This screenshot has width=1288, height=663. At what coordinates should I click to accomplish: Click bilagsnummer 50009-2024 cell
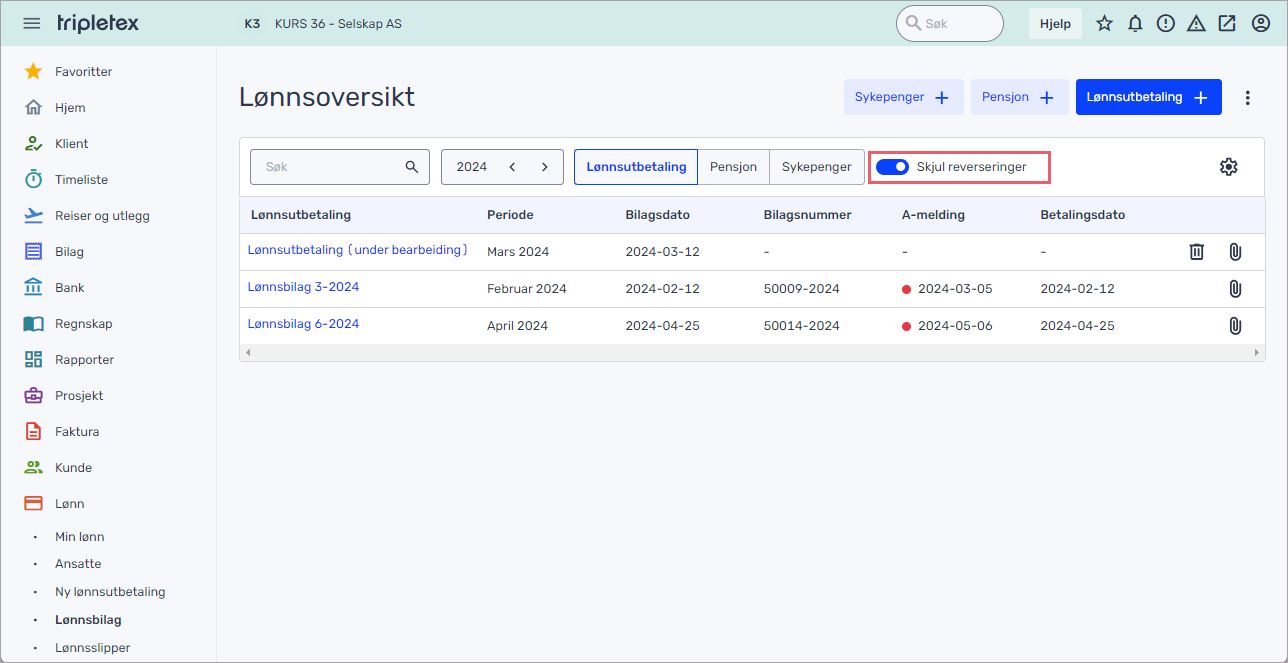tap(801, 289)
